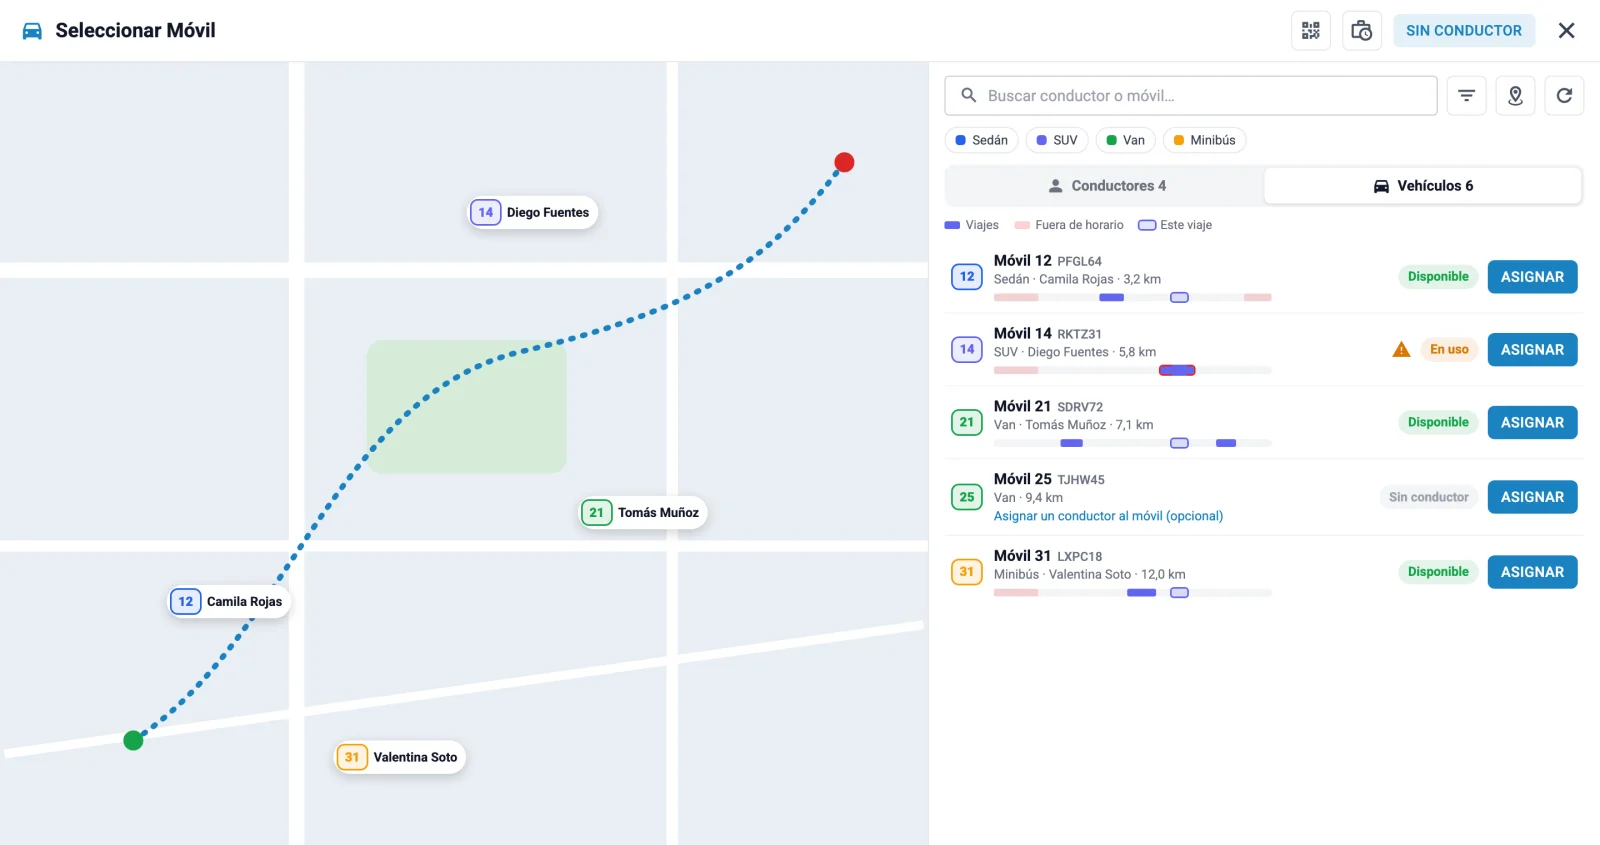The height and width of the screenshot is (845, 1600).
Task: Close the Seleccionar Móvil dialog
Action: coord(1566,31)
